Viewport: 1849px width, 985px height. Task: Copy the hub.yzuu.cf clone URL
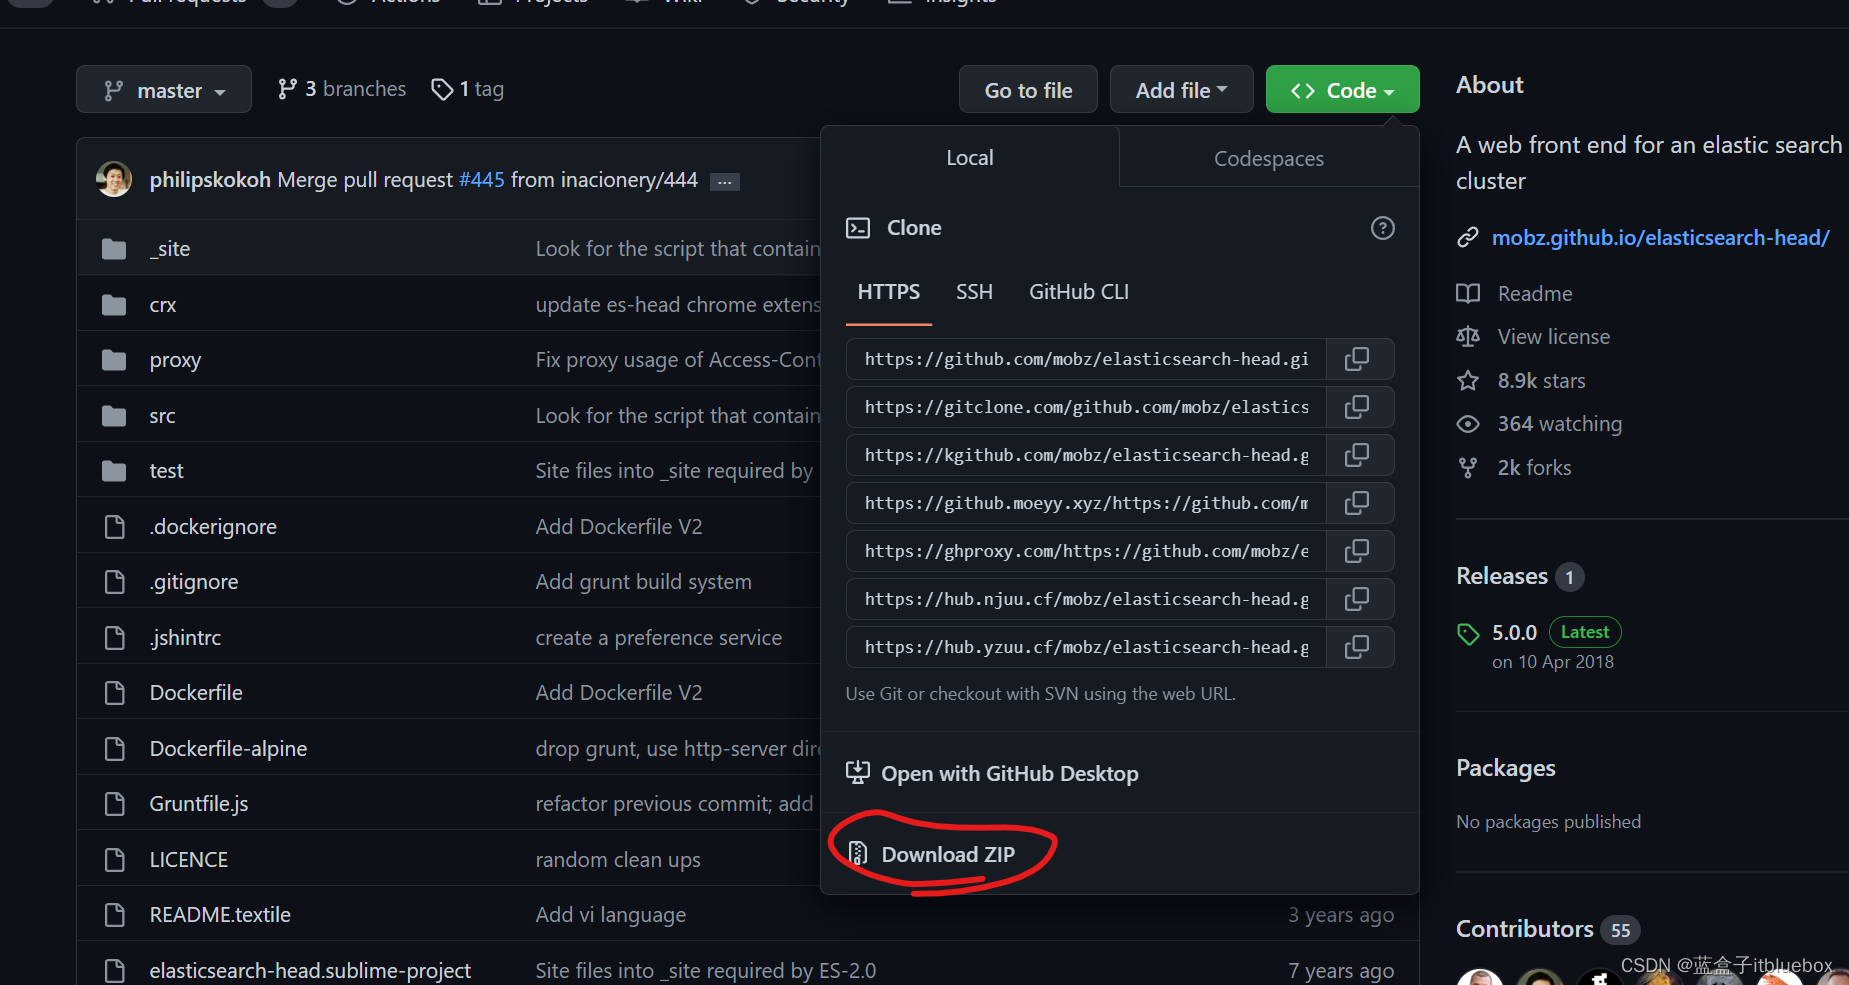(1357, 647)
